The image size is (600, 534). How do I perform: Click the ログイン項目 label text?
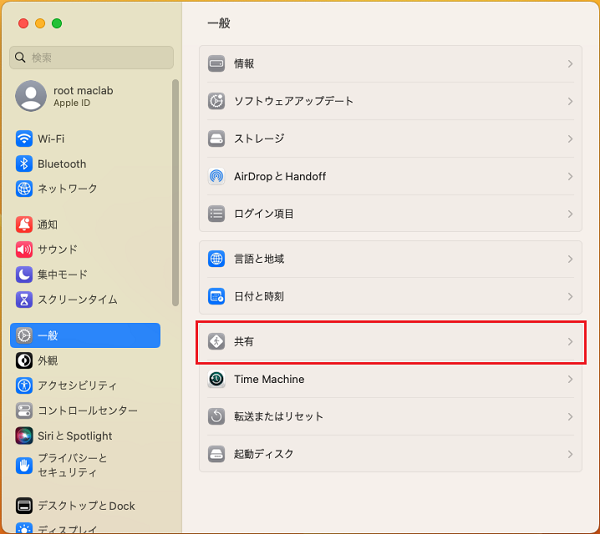(x=264, y=214)
